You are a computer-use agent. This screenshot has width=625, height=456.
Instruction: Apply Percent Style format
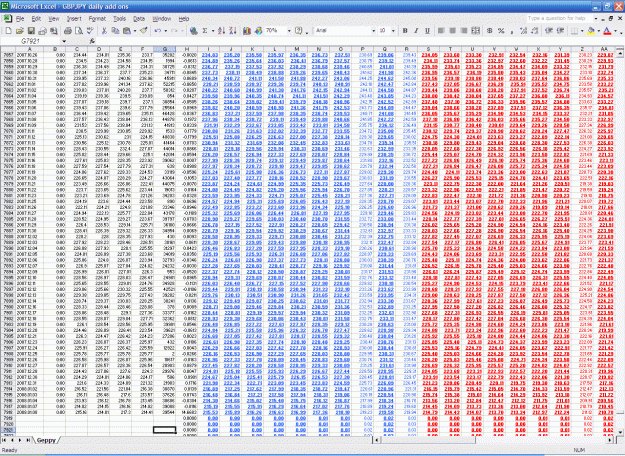pos(501,31)
